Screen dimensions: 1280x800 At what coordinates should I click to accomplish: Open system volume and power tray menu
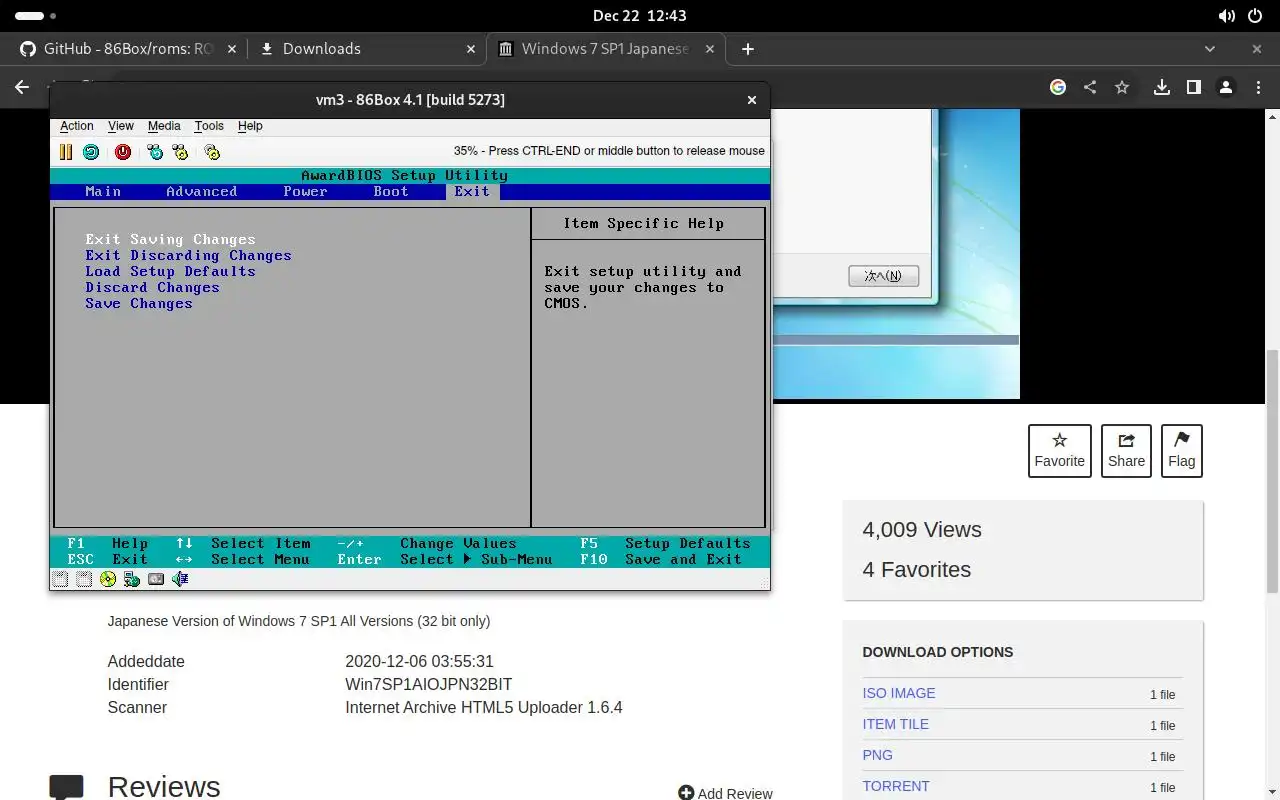click(x=1240, y=16)
